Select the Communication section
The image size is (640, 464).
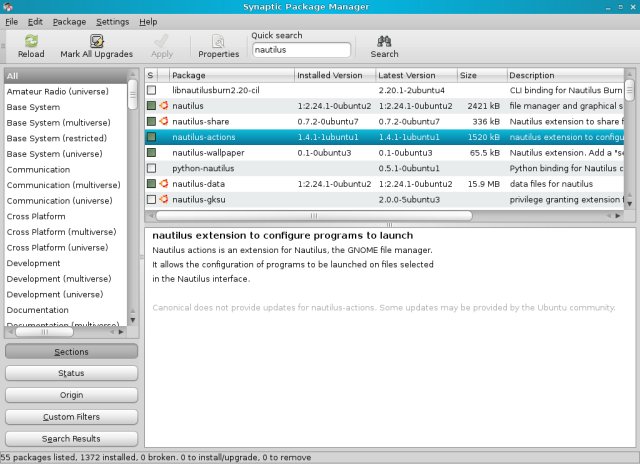tap(66, 169)
